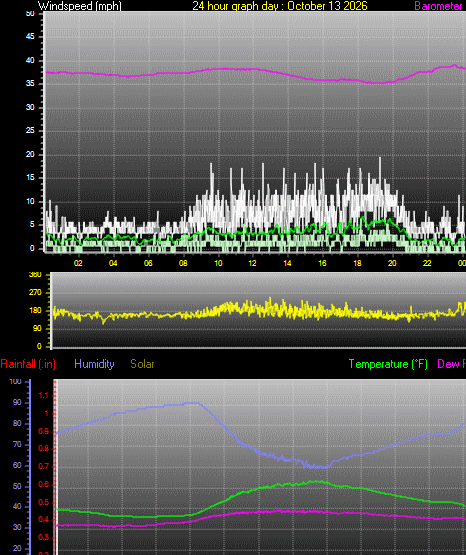Image resolution: width=466 pixels, height=555 pixels.
Task: Click the 30 tick on windspeed axis
Action: pos(30,107)
